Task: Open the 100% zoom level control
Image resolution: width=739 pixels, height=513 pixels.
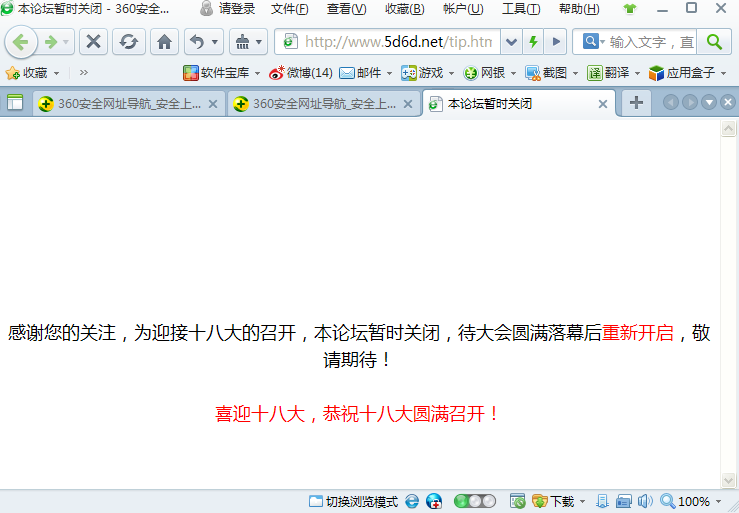Action: pyautogui.click(x=691, y=501)
